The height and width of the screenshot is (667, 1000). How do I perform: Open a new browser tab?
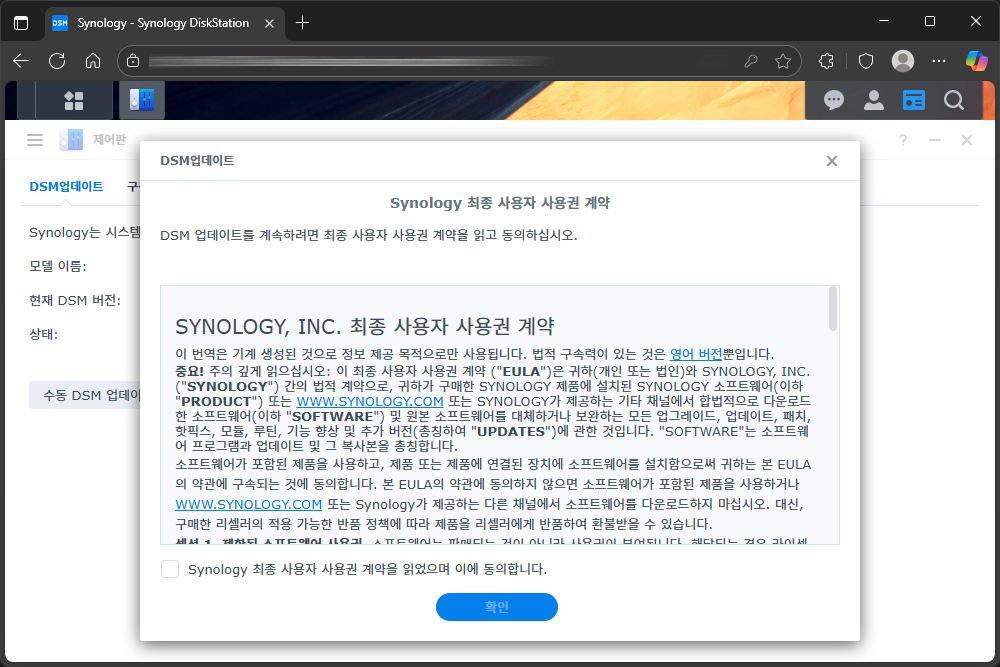[302, 23]
